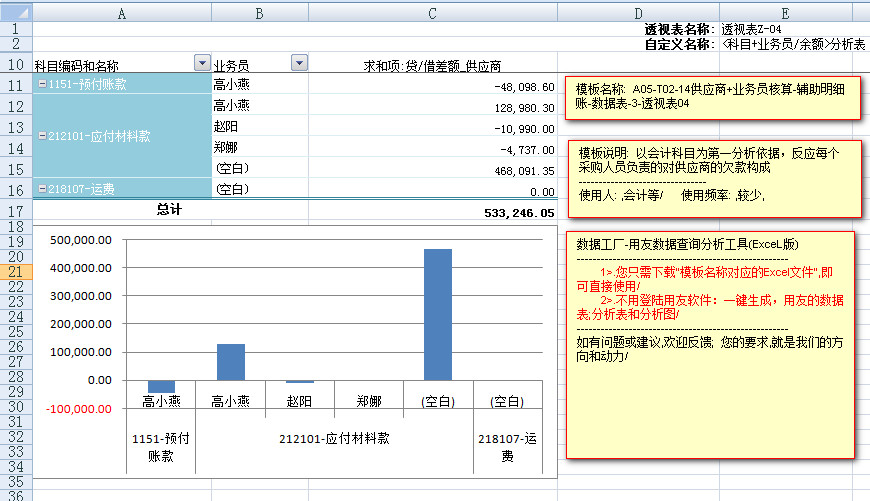
Task: Select column A header
Action: click(x=121, y=13)
